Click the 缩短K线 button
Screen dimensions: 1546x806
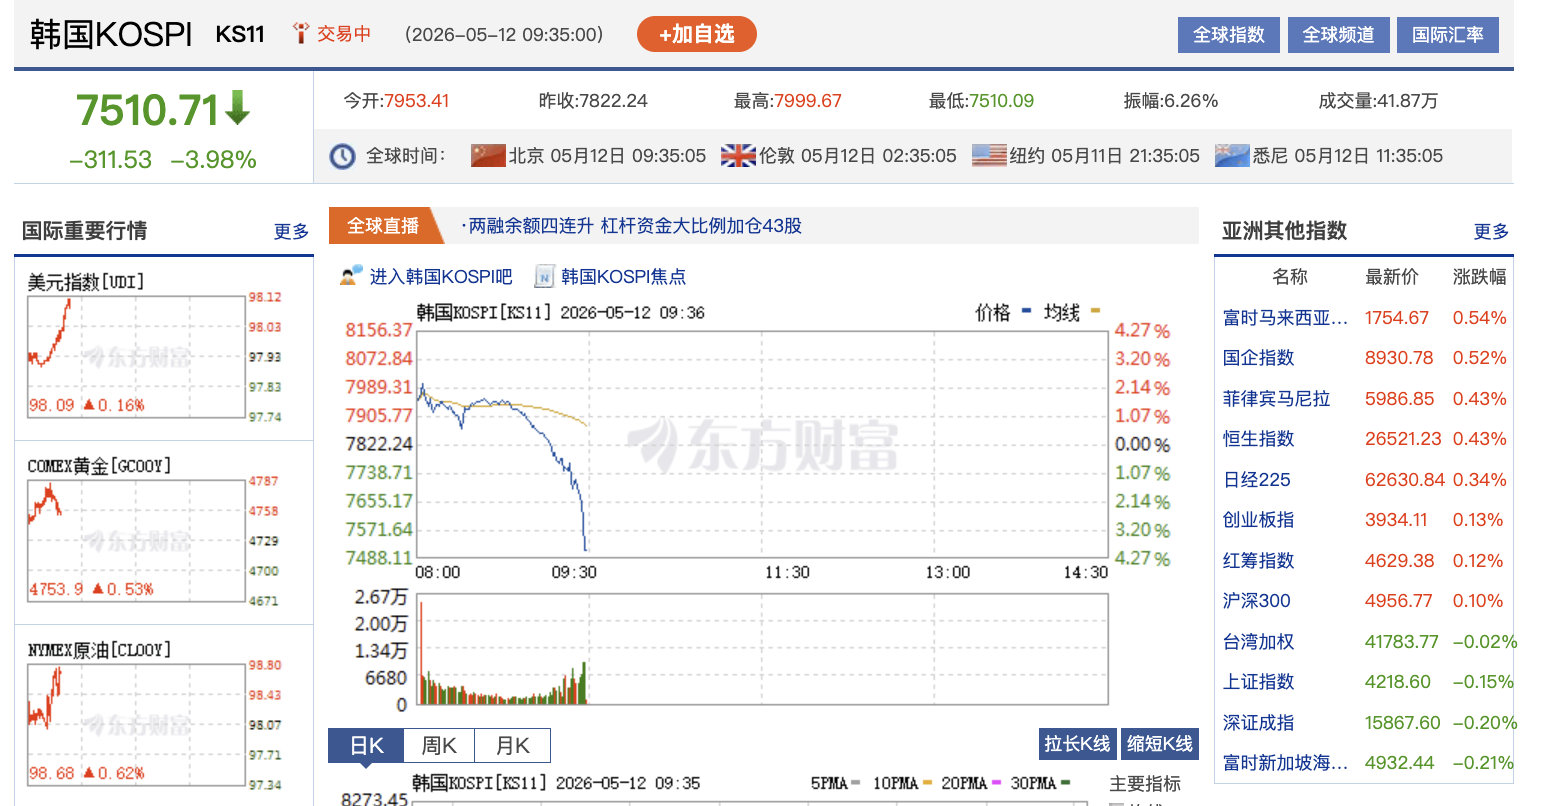click(1160, 744)
